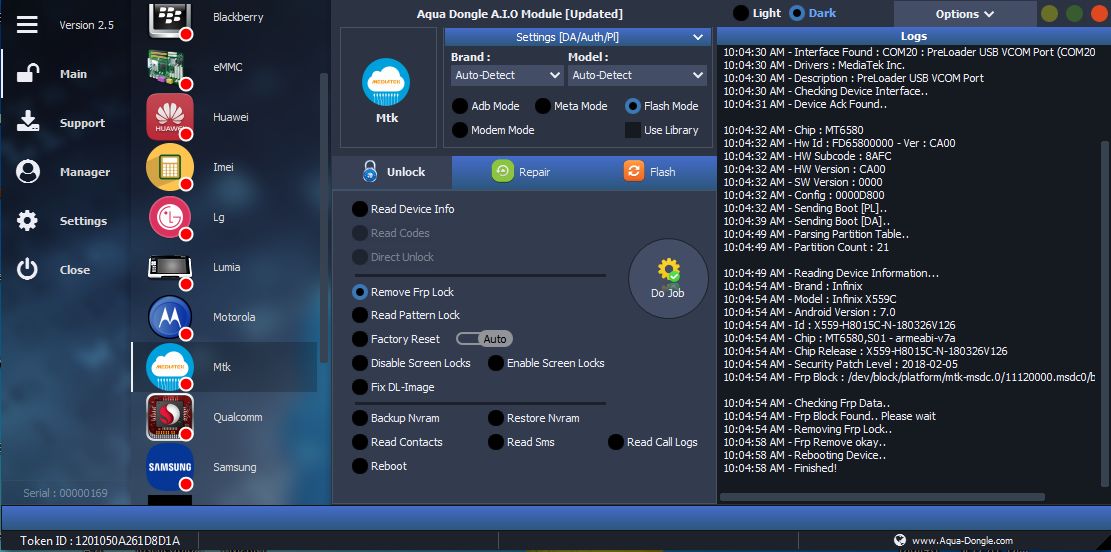Expand the Brand Auto-Detect dropdown
Viewport: 1111px width, 552px height.
507,75
